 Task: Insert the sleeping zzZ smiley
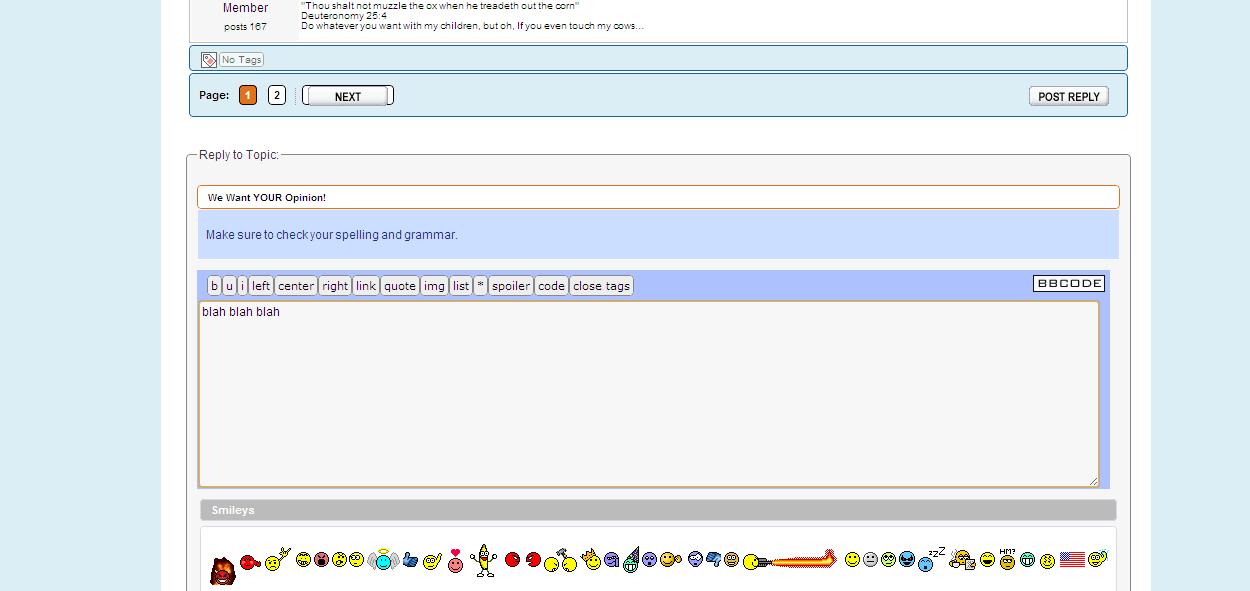click(x=930, y=560)
